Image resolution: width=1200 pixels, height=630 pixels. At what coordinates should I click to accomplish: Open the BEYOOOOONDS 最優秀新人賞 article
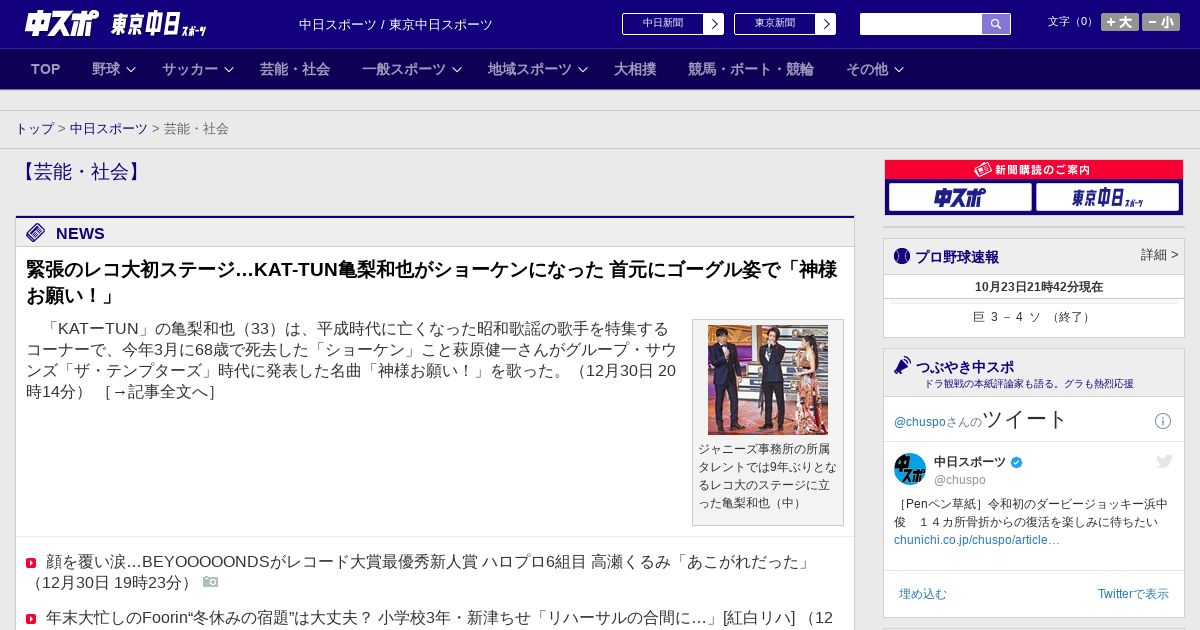[419, 572]
